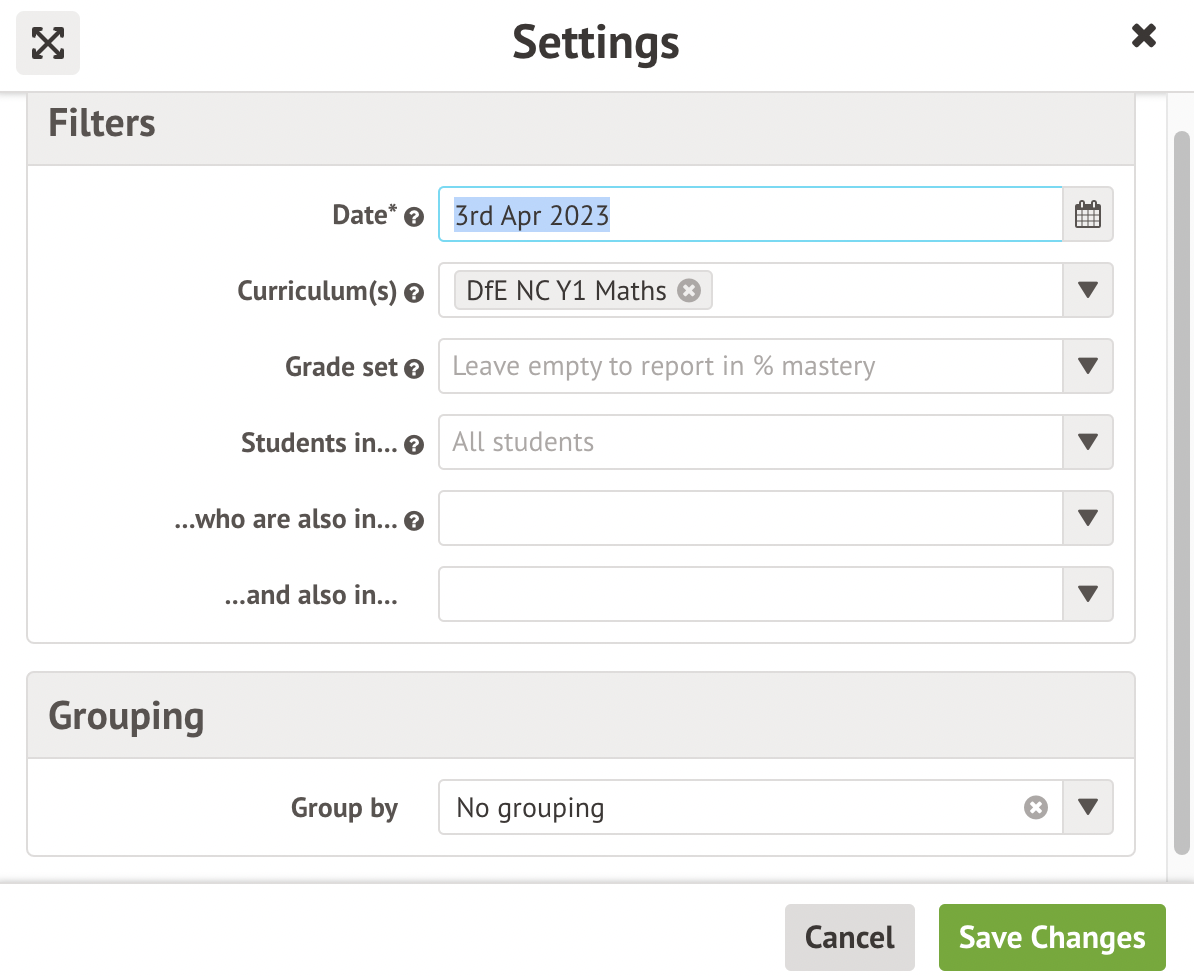
Task: Open the Students in dropdown arrow
Action: tap(1088, 442)
